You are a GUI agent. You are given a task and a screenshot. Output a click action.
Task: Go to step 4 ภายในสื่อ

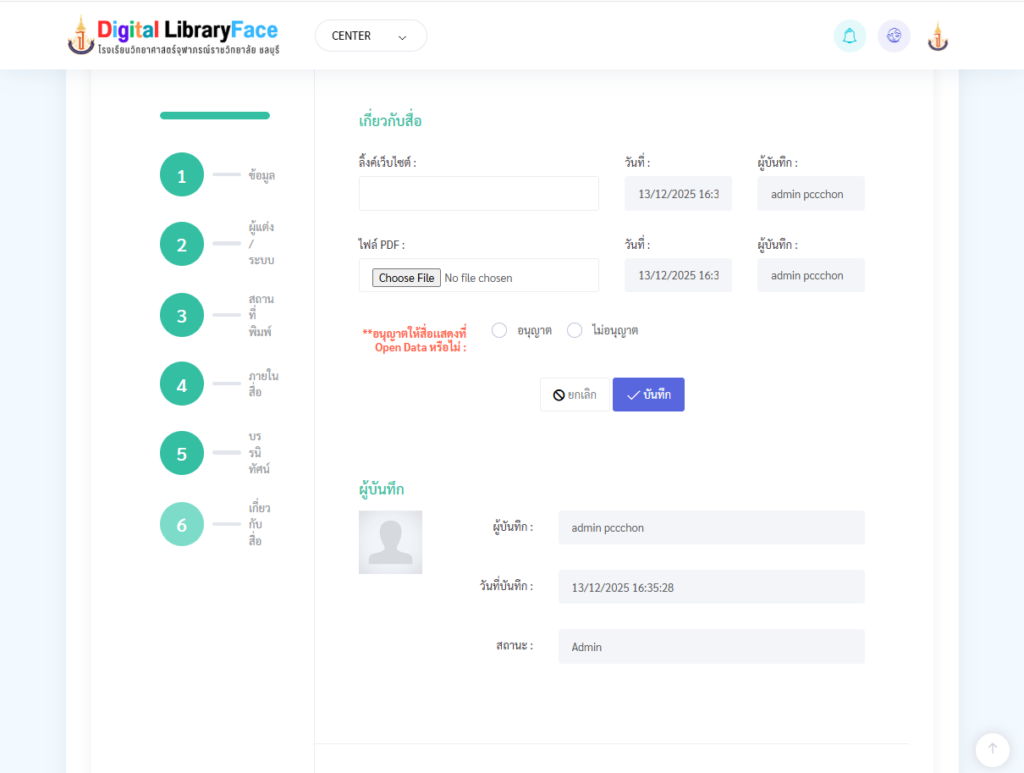point(182,384)
